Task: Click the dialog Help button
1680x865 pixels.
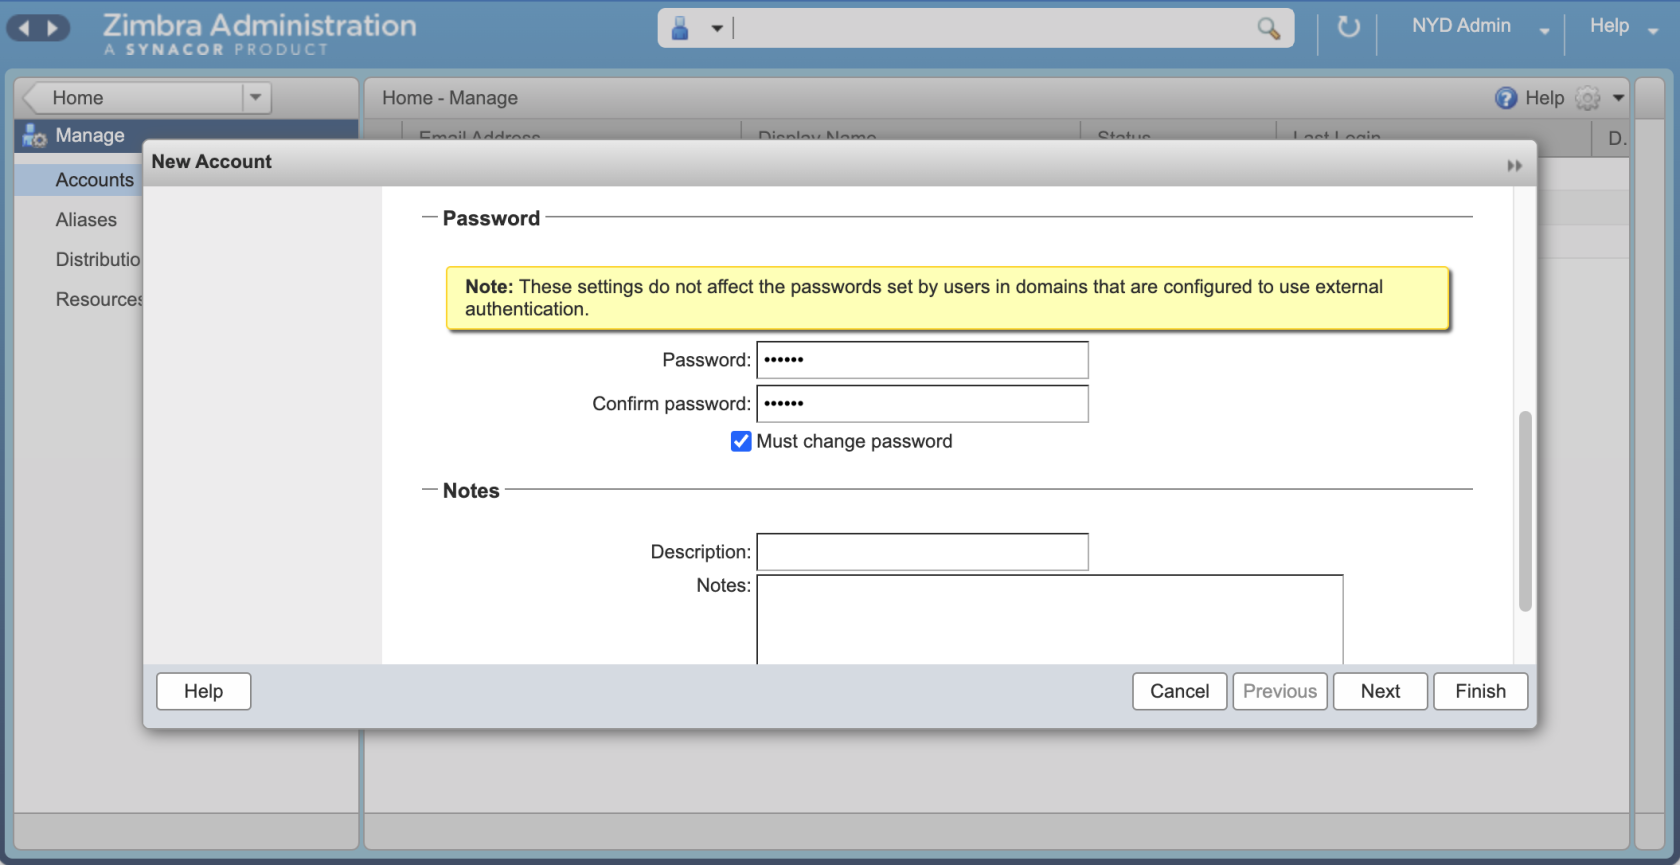Action: (x=203, y=691)
